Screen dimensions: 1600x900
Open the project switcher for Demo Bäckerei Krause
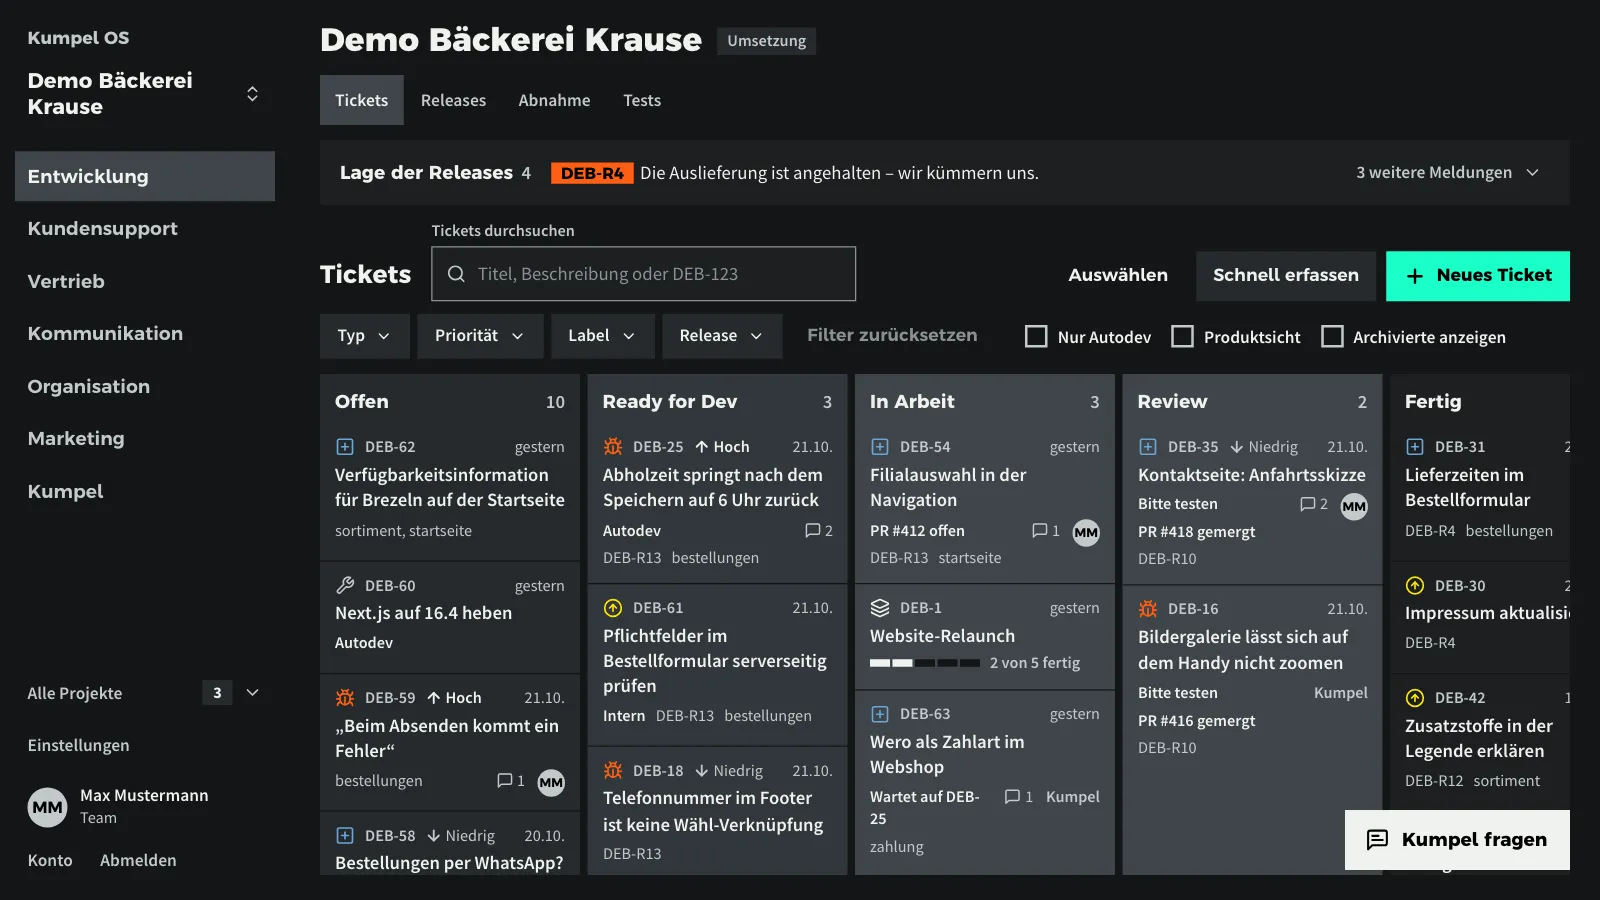click(252, 94)
